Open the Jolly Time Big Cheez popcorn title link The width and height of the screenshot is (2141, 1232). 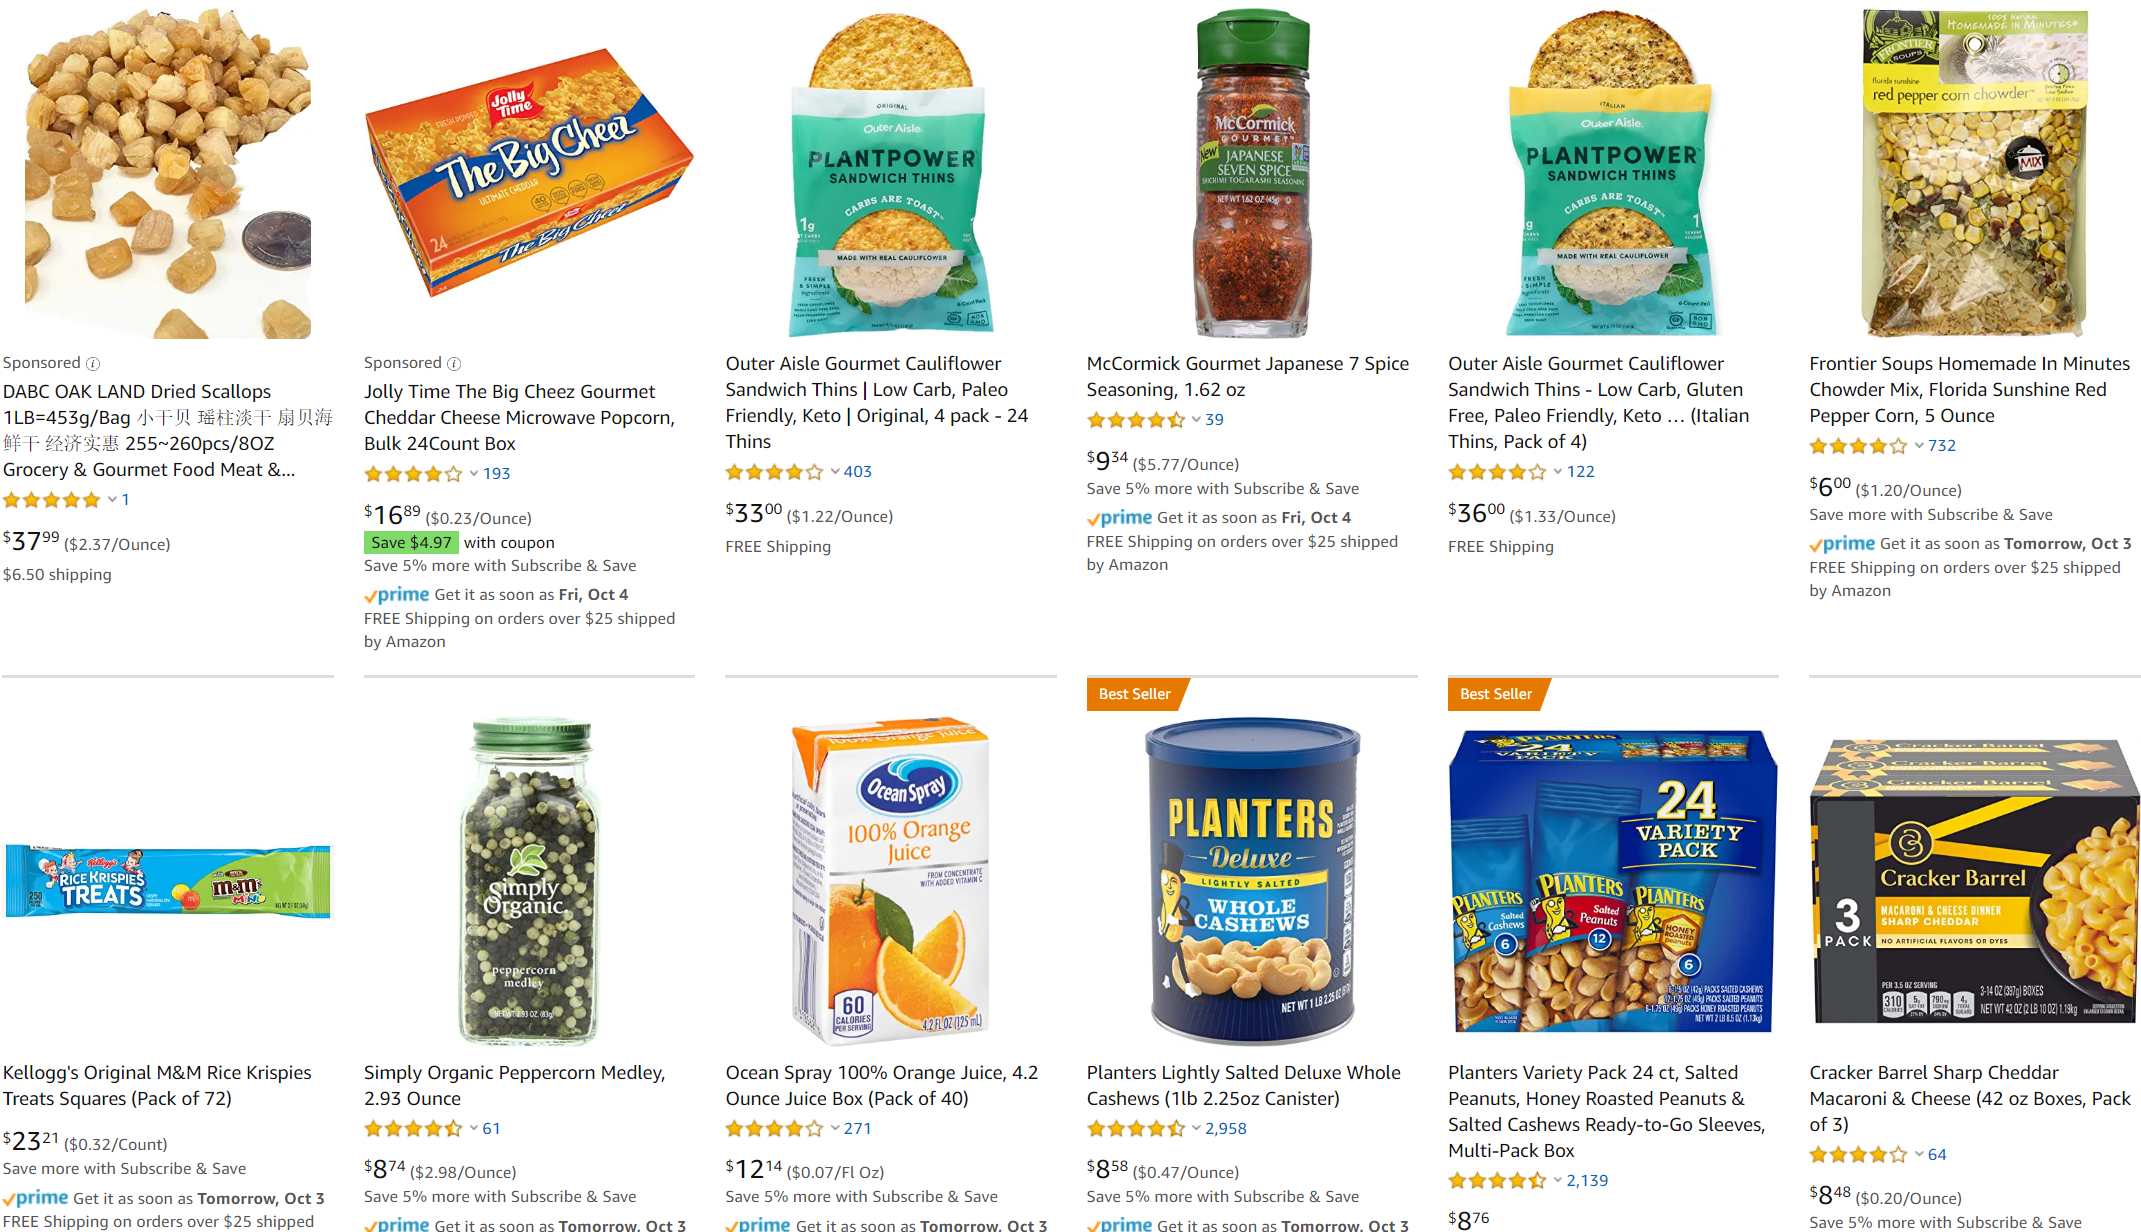(518, 417)
